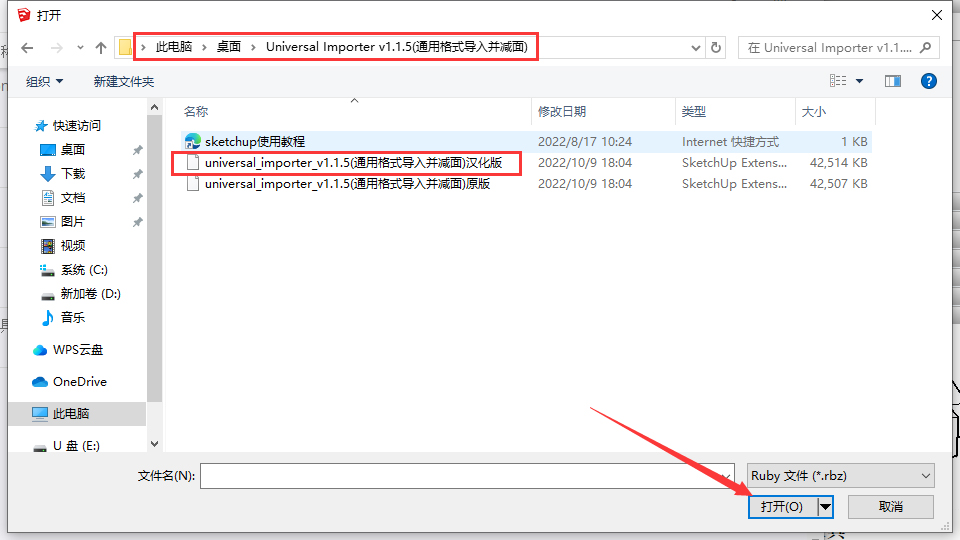Close the 打开 dialog
This screenshot has height=540, width=960.
pos(937,15)
